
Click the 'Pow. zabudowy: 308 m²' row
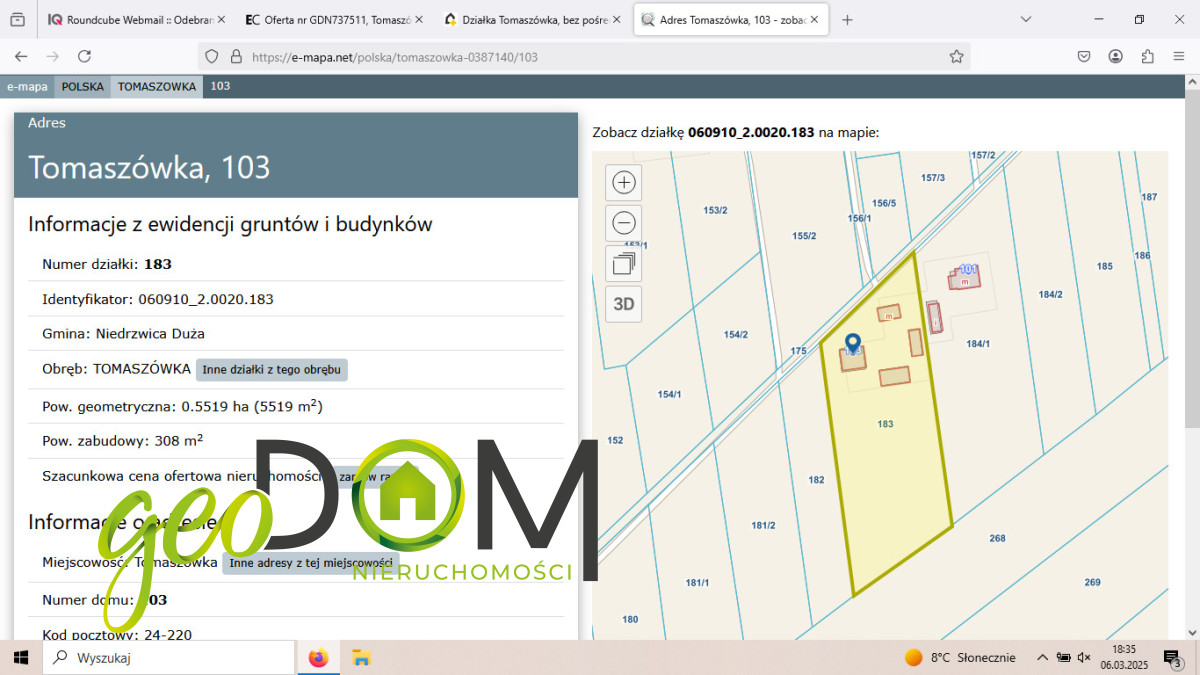click(296, 440)
